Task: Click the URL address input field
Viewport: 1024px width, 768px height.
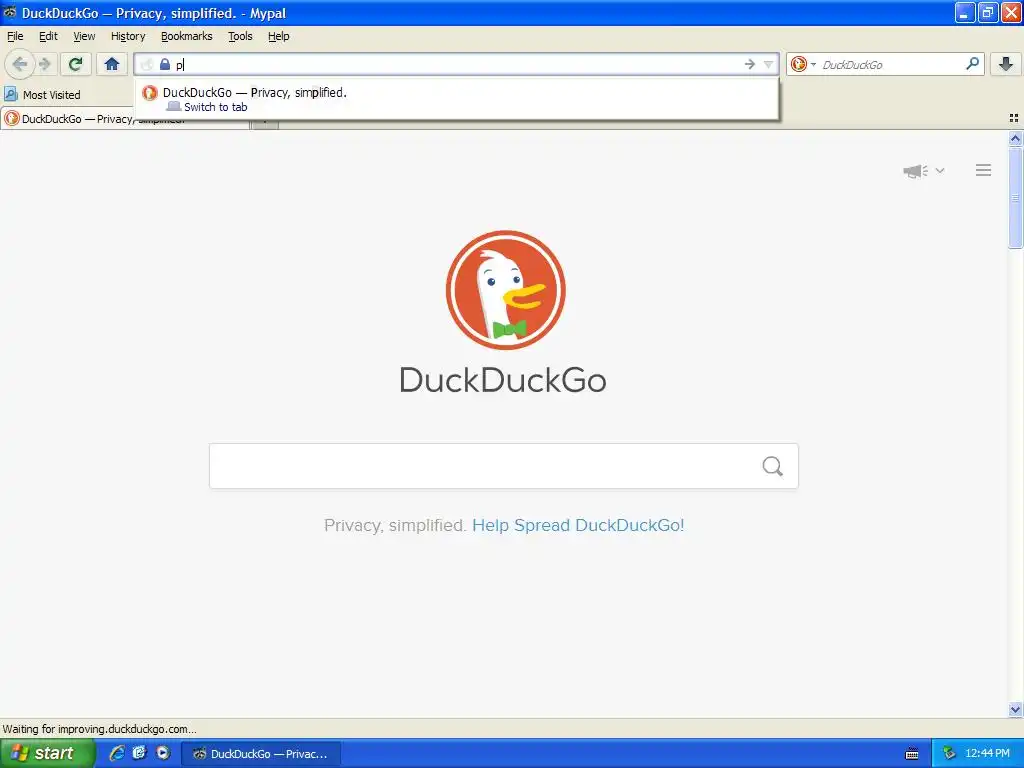Action: 457,64
